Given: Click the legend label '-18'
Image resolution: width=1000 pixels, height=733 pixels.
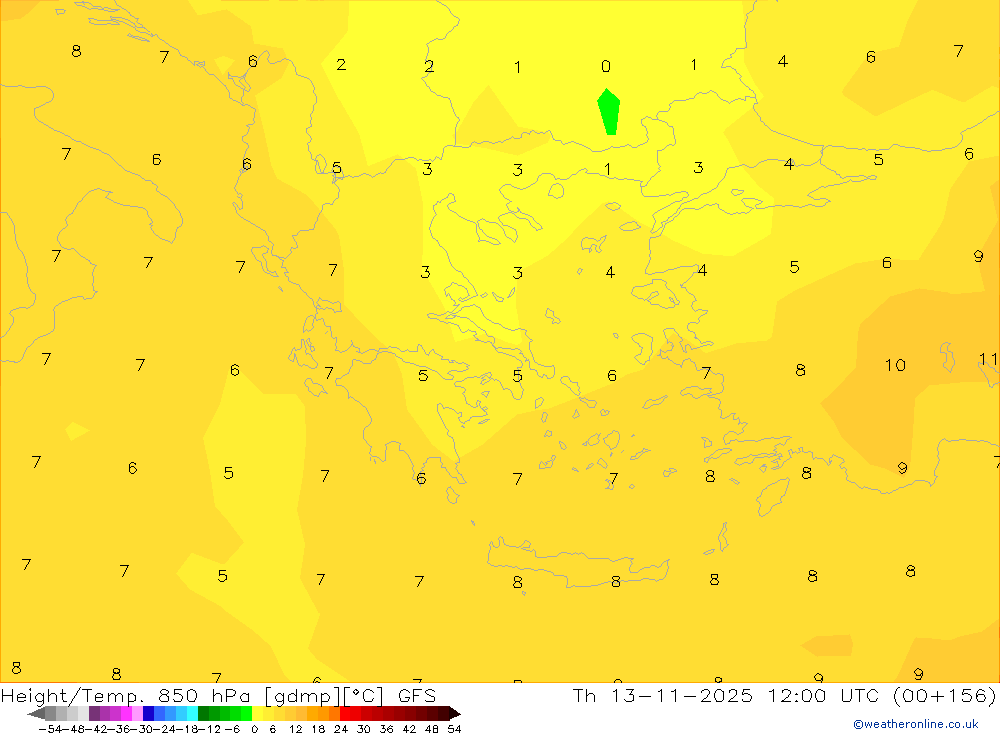Looking at the screenshot, I should [x=189, y=729].
